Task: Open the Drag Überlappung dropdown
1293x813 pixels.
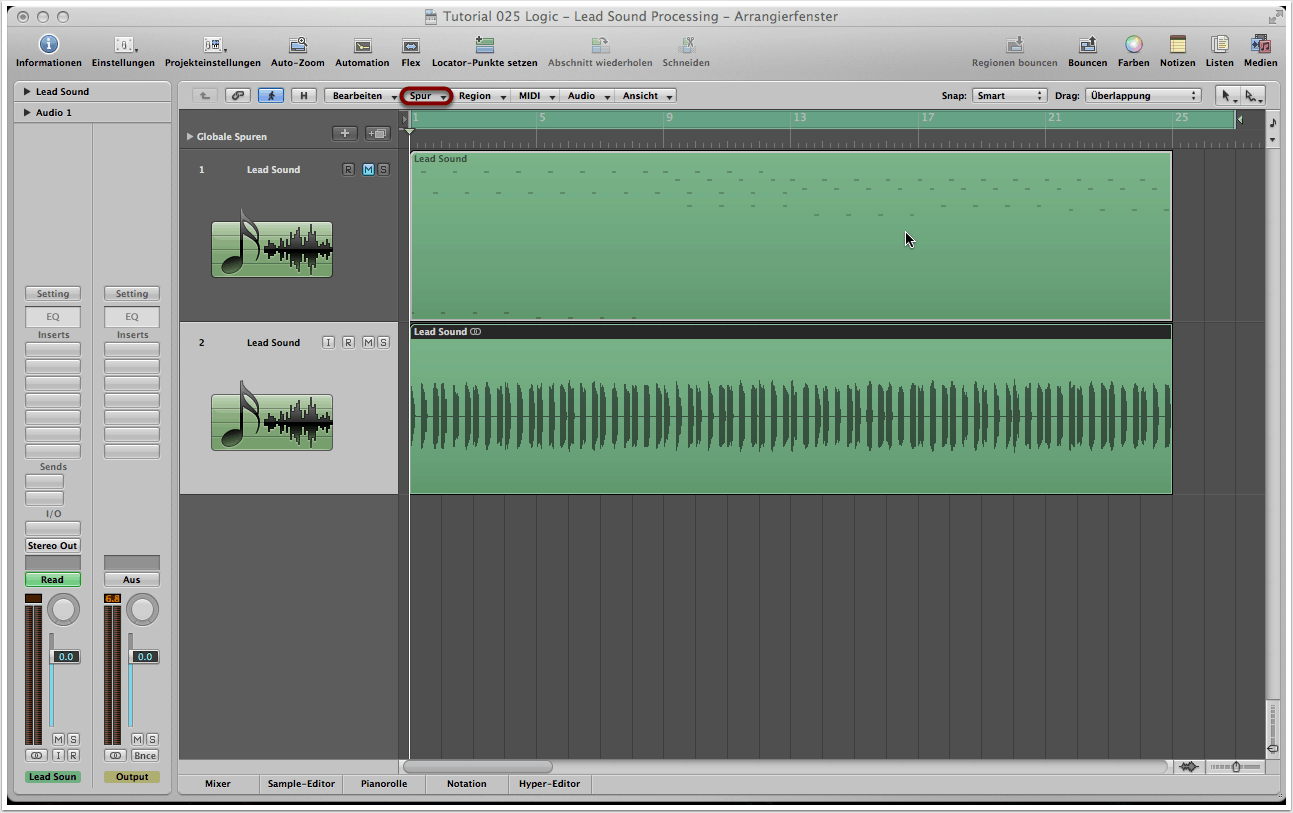Action: [x=1142, y=96]
